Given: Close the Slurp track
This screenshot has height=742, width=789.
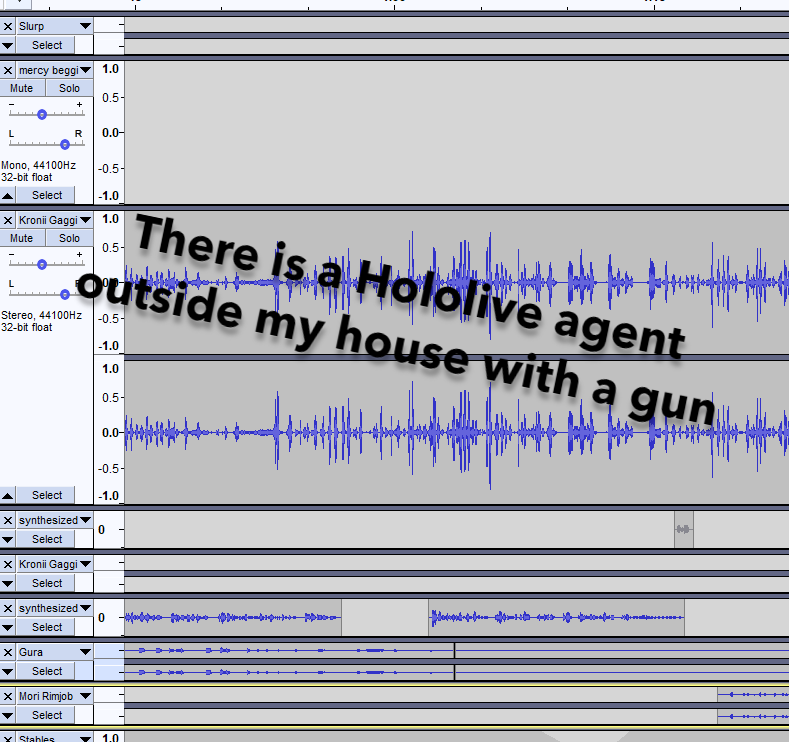Looking at the screenshot, I should [8, 26].
